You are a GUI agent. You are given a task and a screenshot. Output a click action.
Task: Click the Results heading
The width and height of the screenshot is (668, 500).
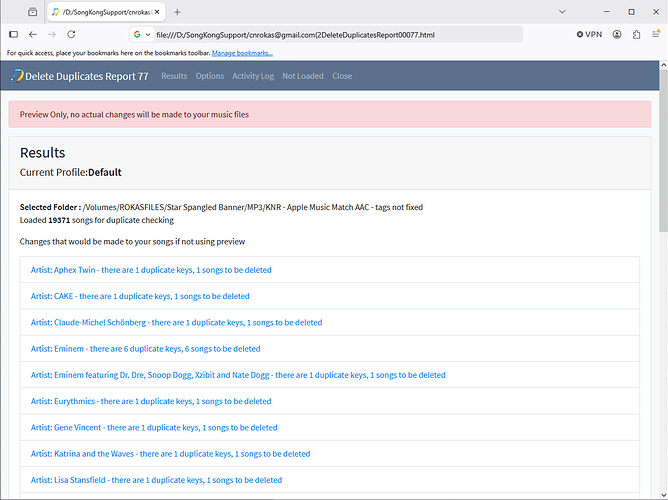(x=43, y=152)
